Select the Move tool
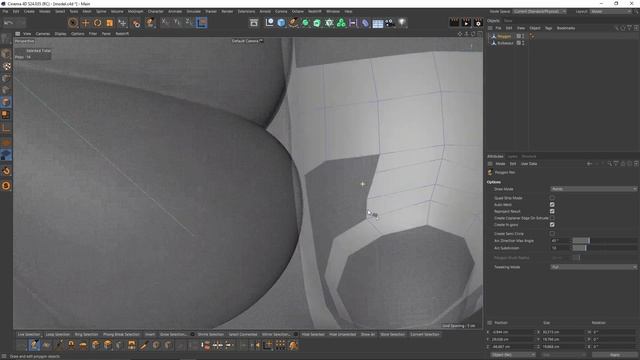This screenshot has width=640, height=360. click(x=85, y=23)
